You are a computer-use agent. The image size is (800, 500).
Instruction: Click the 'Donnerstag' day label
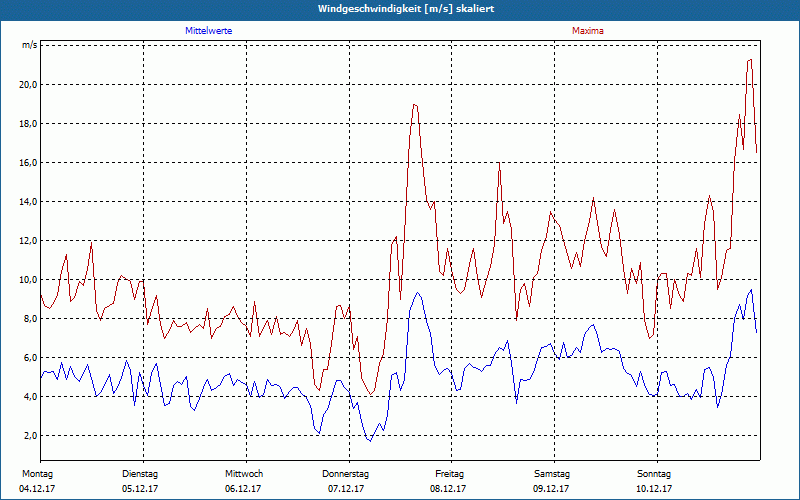[x=345, y=474]
